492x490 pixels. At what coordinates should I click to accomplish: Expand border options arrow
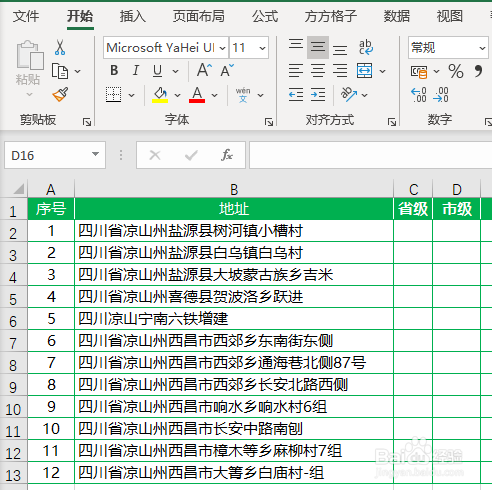click(x=131, y=95)
